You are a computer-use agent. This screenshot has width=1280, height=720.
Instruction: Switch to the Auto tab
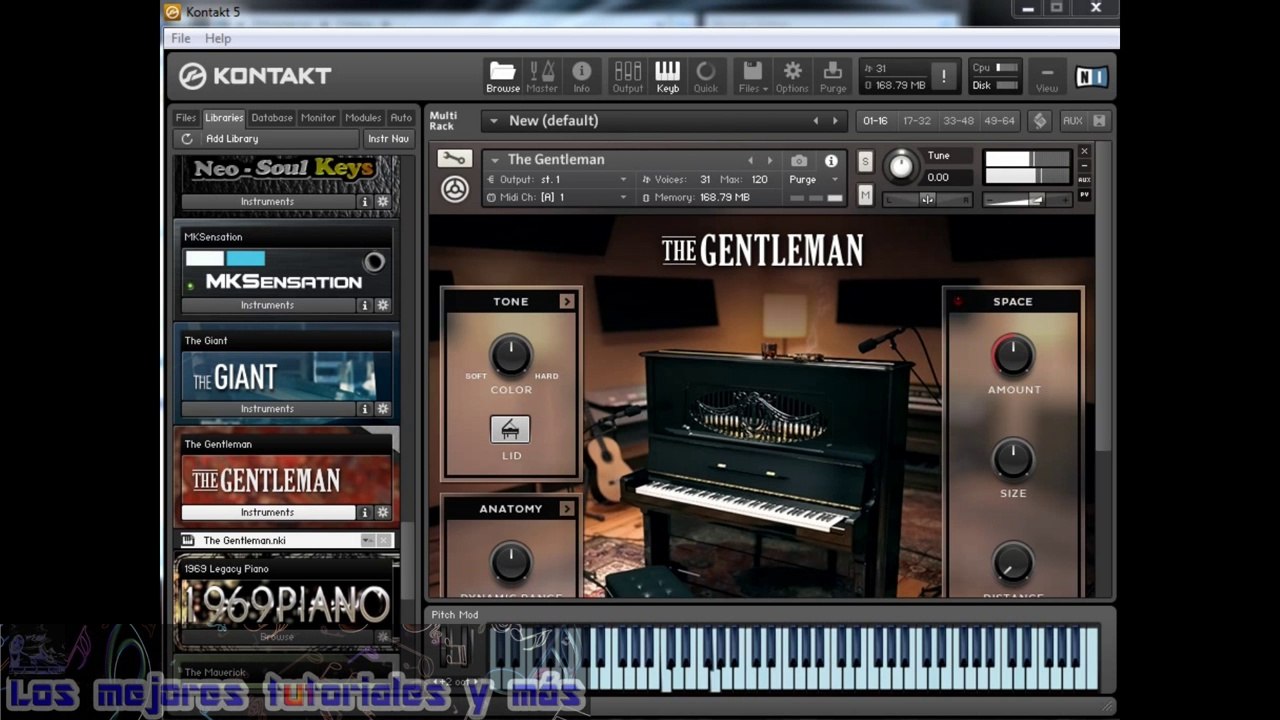point(401,118)
